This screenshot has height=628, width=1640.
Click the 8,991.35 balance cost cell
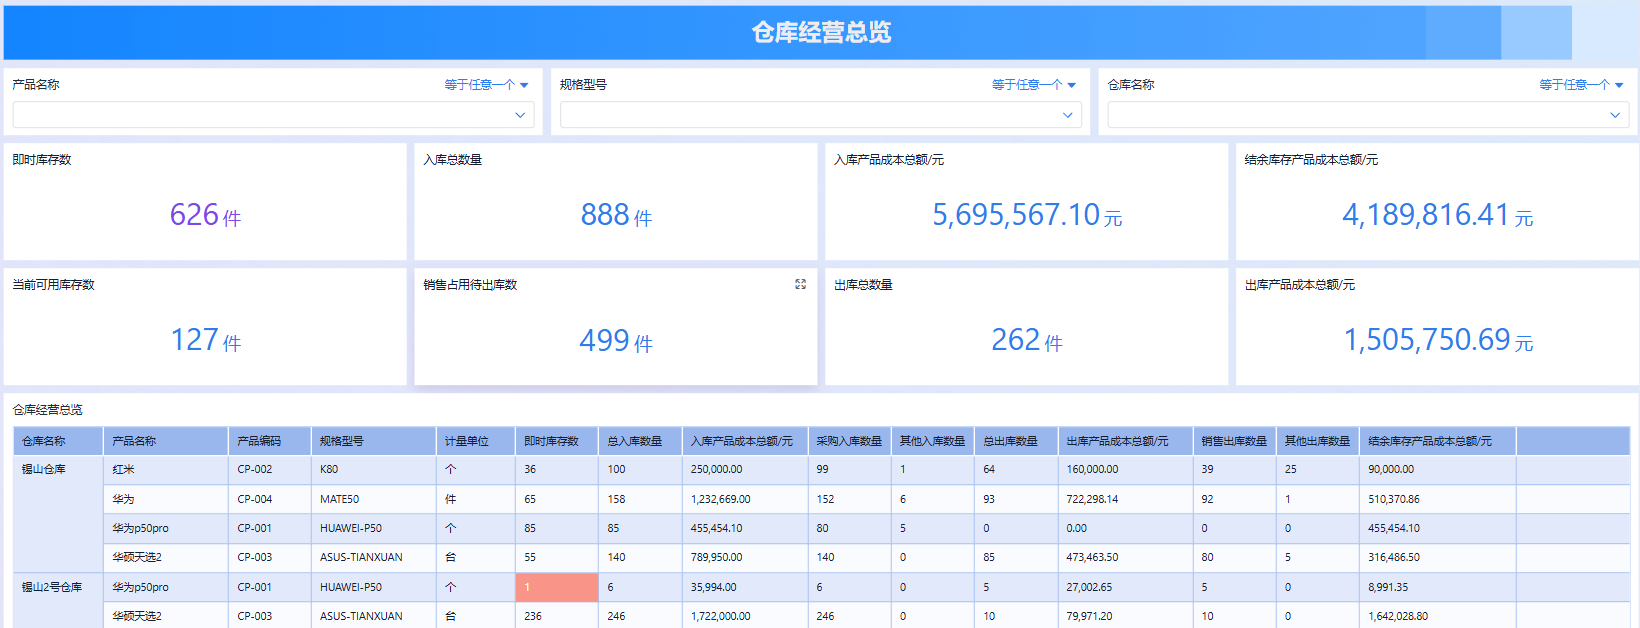(x=1438, y=587)
